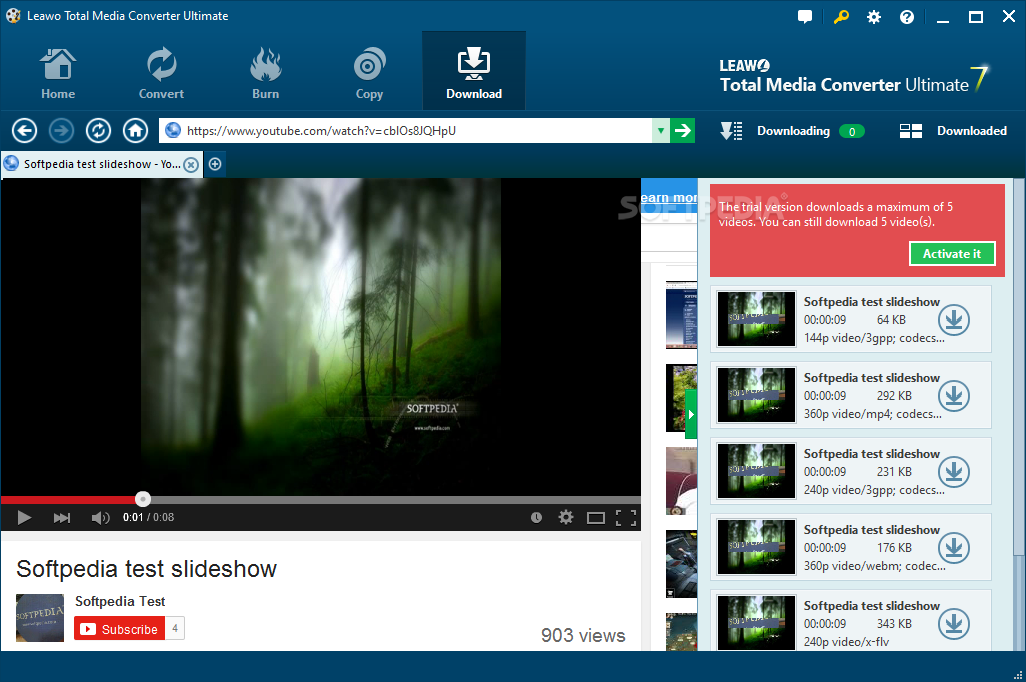Skip to the next video

(x=62, y=518)
